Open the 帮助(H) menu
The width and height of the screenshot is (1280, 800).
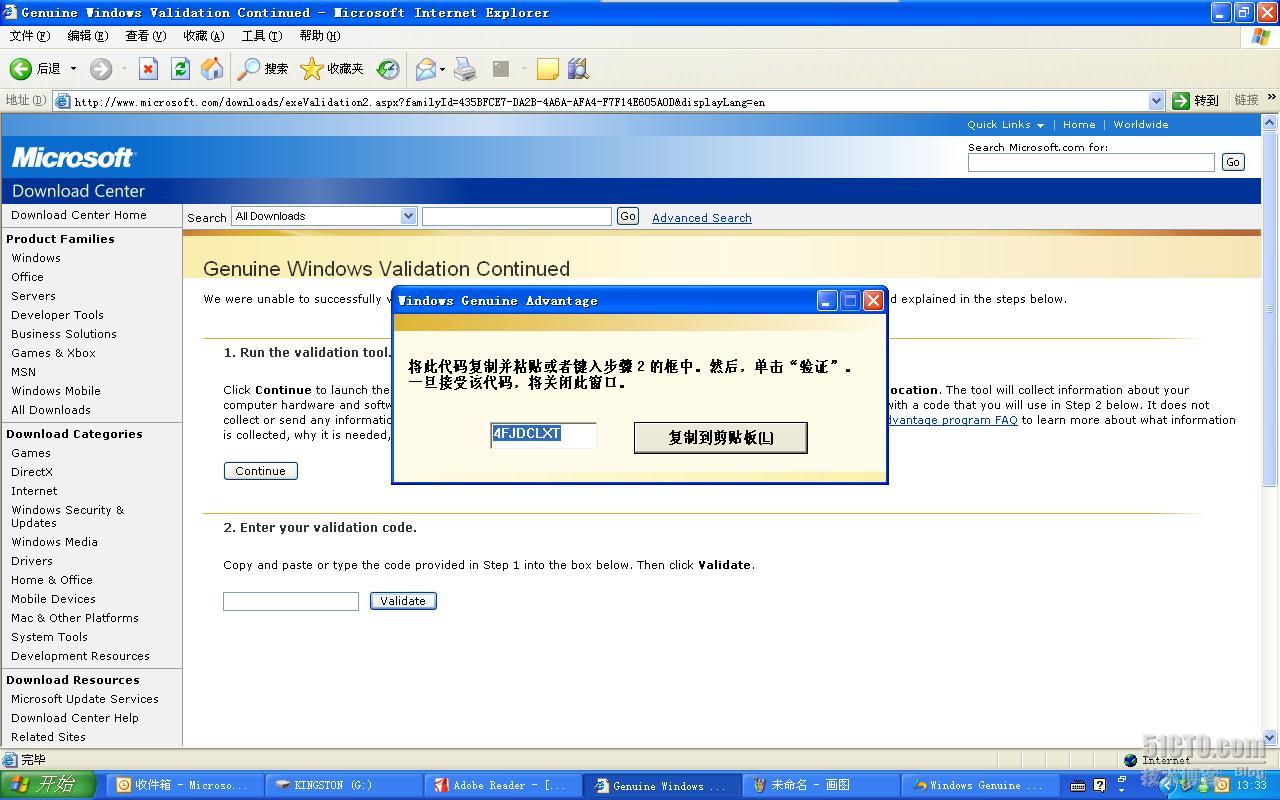(320, 36)
